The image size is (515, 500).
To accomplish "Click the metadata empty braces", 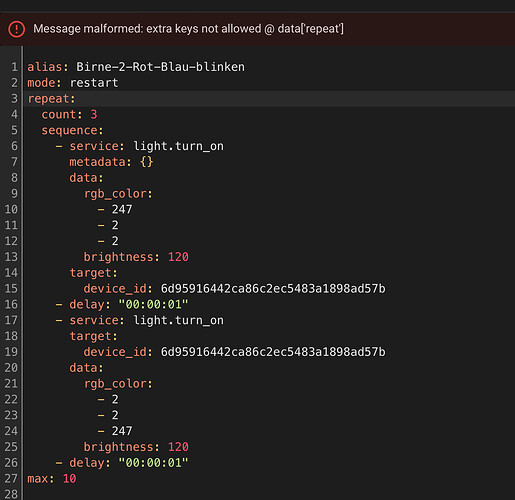I will coord(146,162).
